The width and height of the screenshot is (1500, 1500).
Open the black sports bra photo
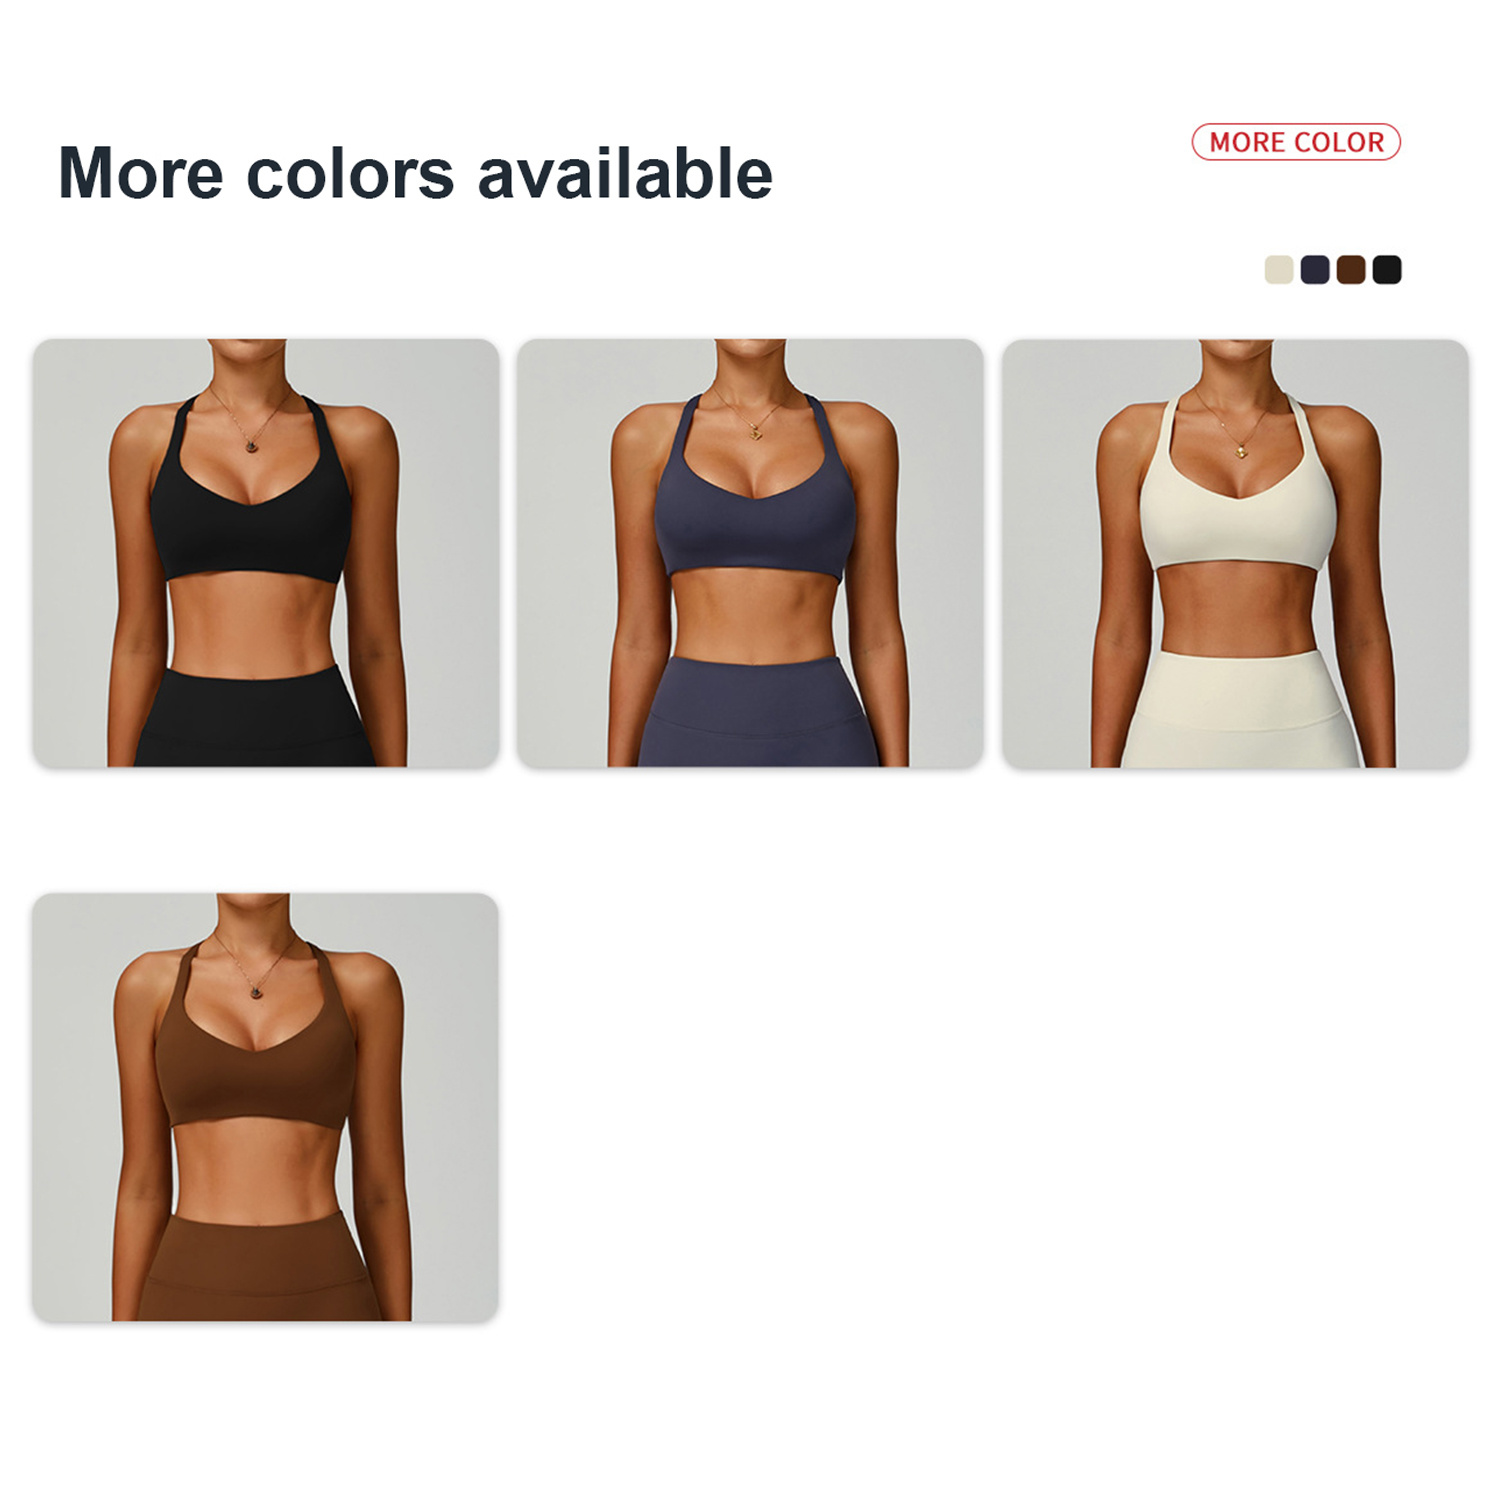(x=266, y=553)
